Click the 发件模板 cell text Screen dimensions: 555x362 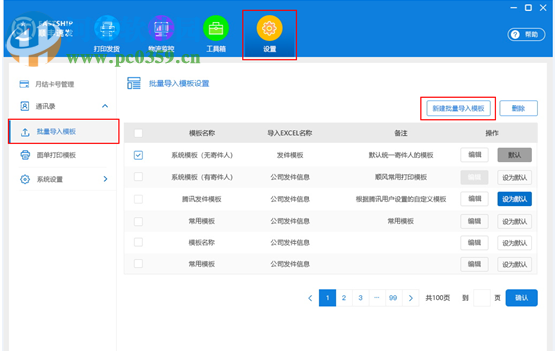[x=290, y=155]
